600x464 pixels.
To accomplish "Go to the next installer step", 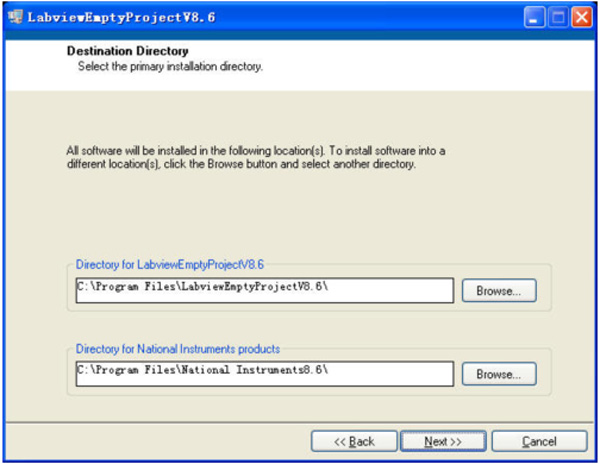I will coord(443,441).
